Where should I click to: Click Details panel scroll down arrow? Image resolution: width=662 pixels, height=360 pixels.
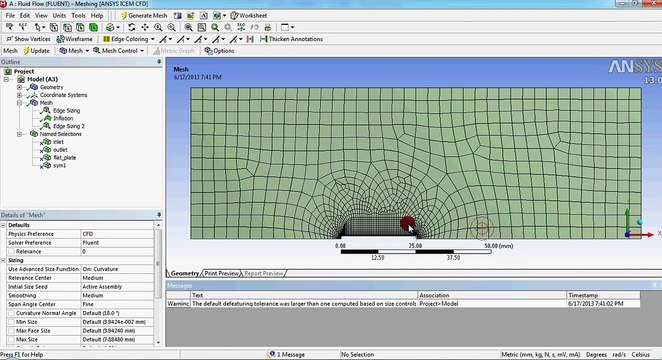[x=158, y=343]
